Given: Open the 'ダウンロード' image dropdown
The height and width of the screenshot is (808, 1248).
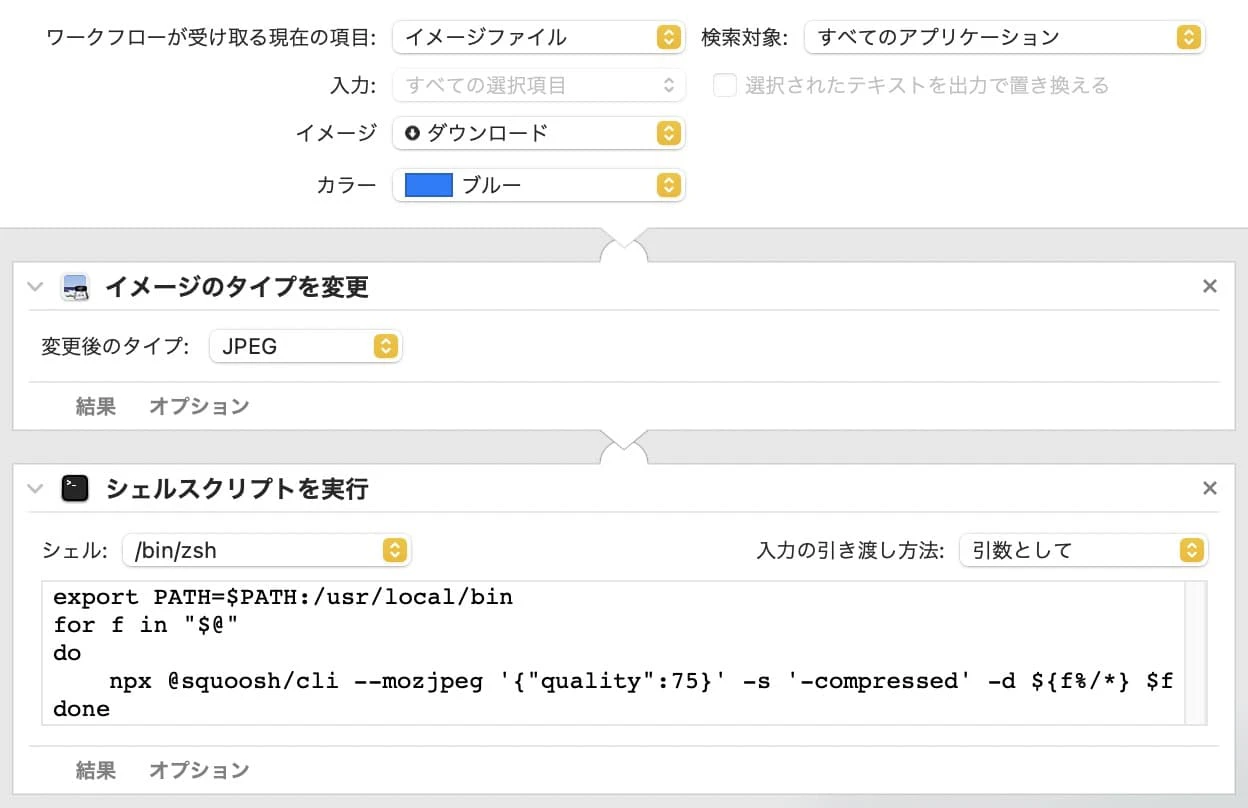Looking at the screenshot, I should (x=538, y=133).
